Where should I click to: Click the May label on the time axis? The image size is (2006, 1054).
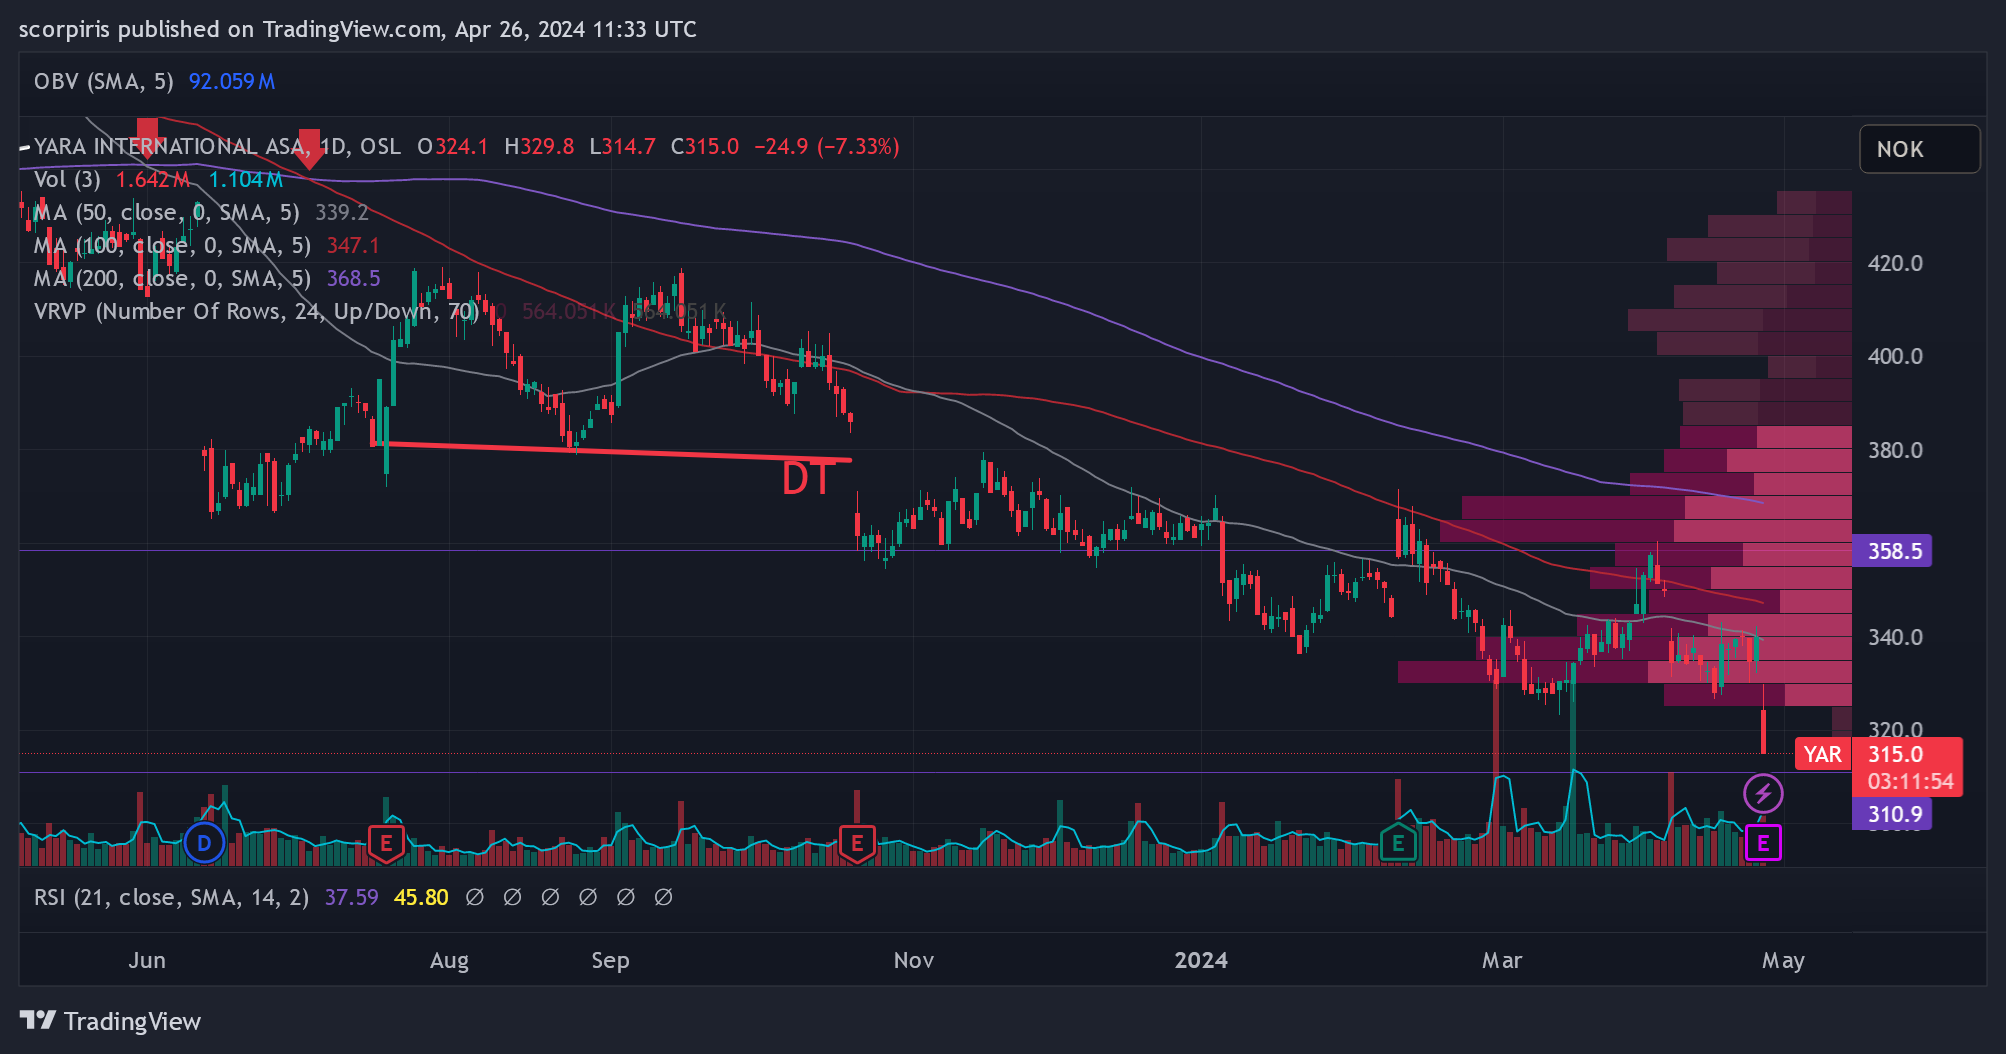pyautogui.click(x=1783, y=960)
